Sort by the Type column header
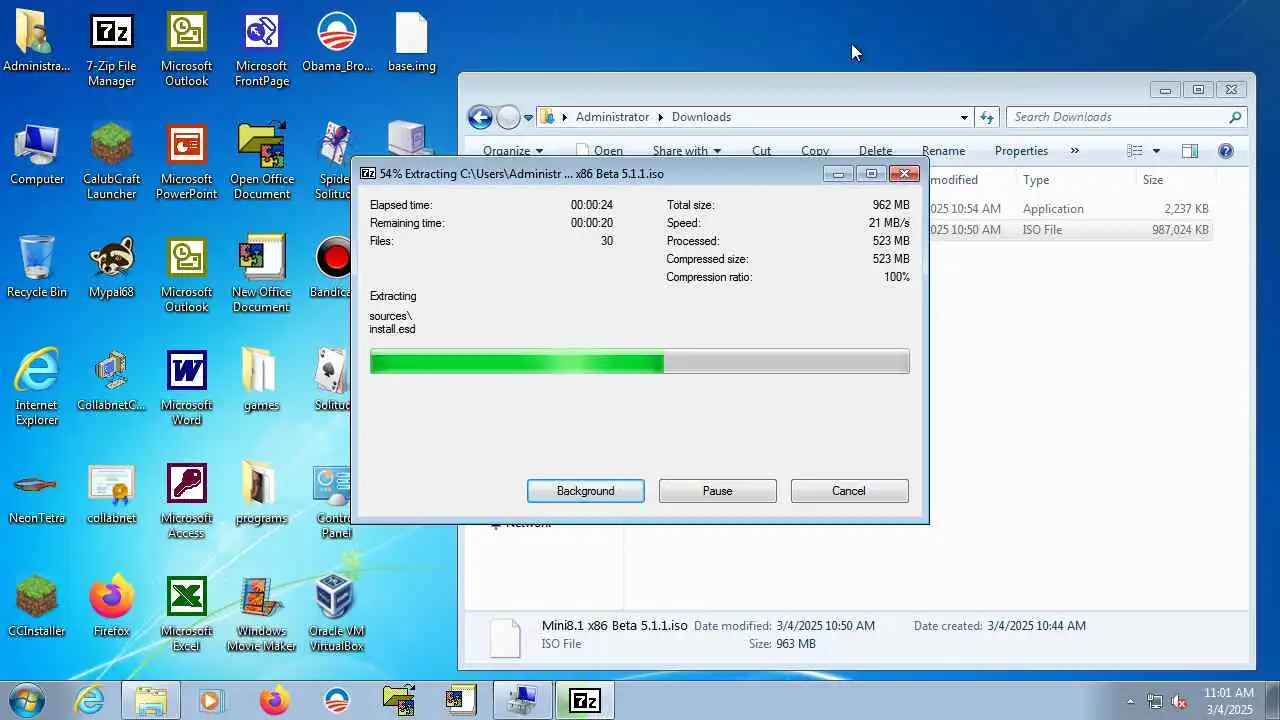1280x720 pixels. pyautogui.click(x=1075, y=180)
